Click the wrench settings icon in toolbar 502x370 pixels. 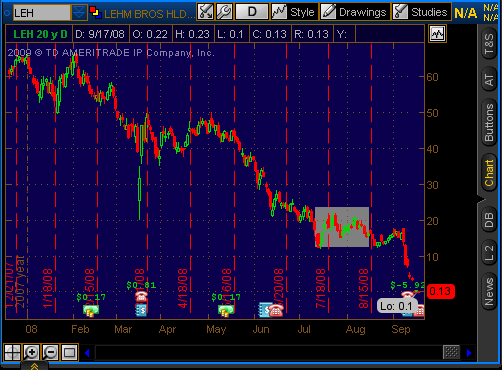point(224,12)
